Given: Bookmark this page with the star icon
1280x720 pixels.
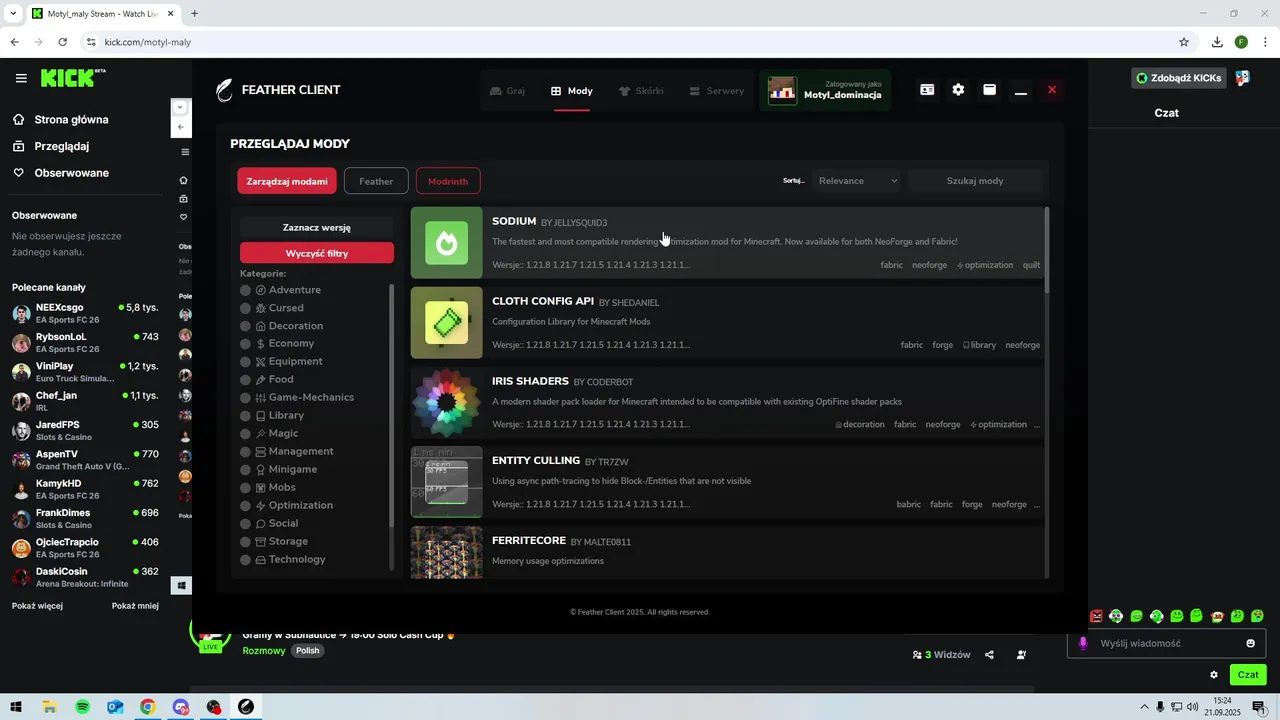Looking at the screenshot, I should coord(1184,42).
